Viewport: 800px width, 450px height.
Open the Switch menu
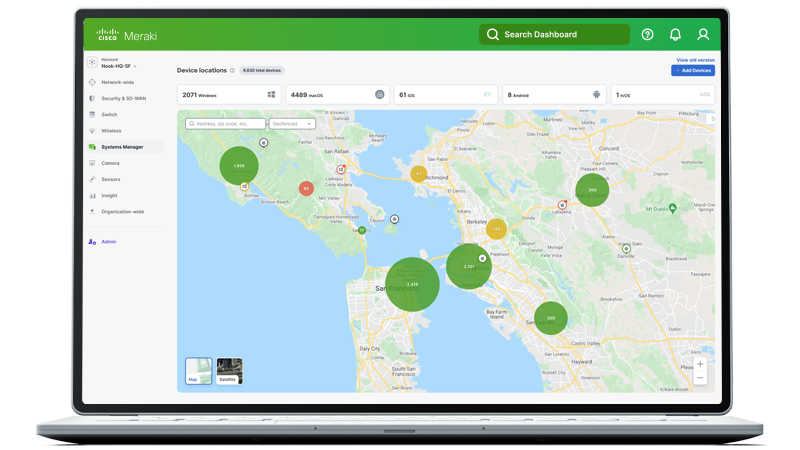pos(109,115)
